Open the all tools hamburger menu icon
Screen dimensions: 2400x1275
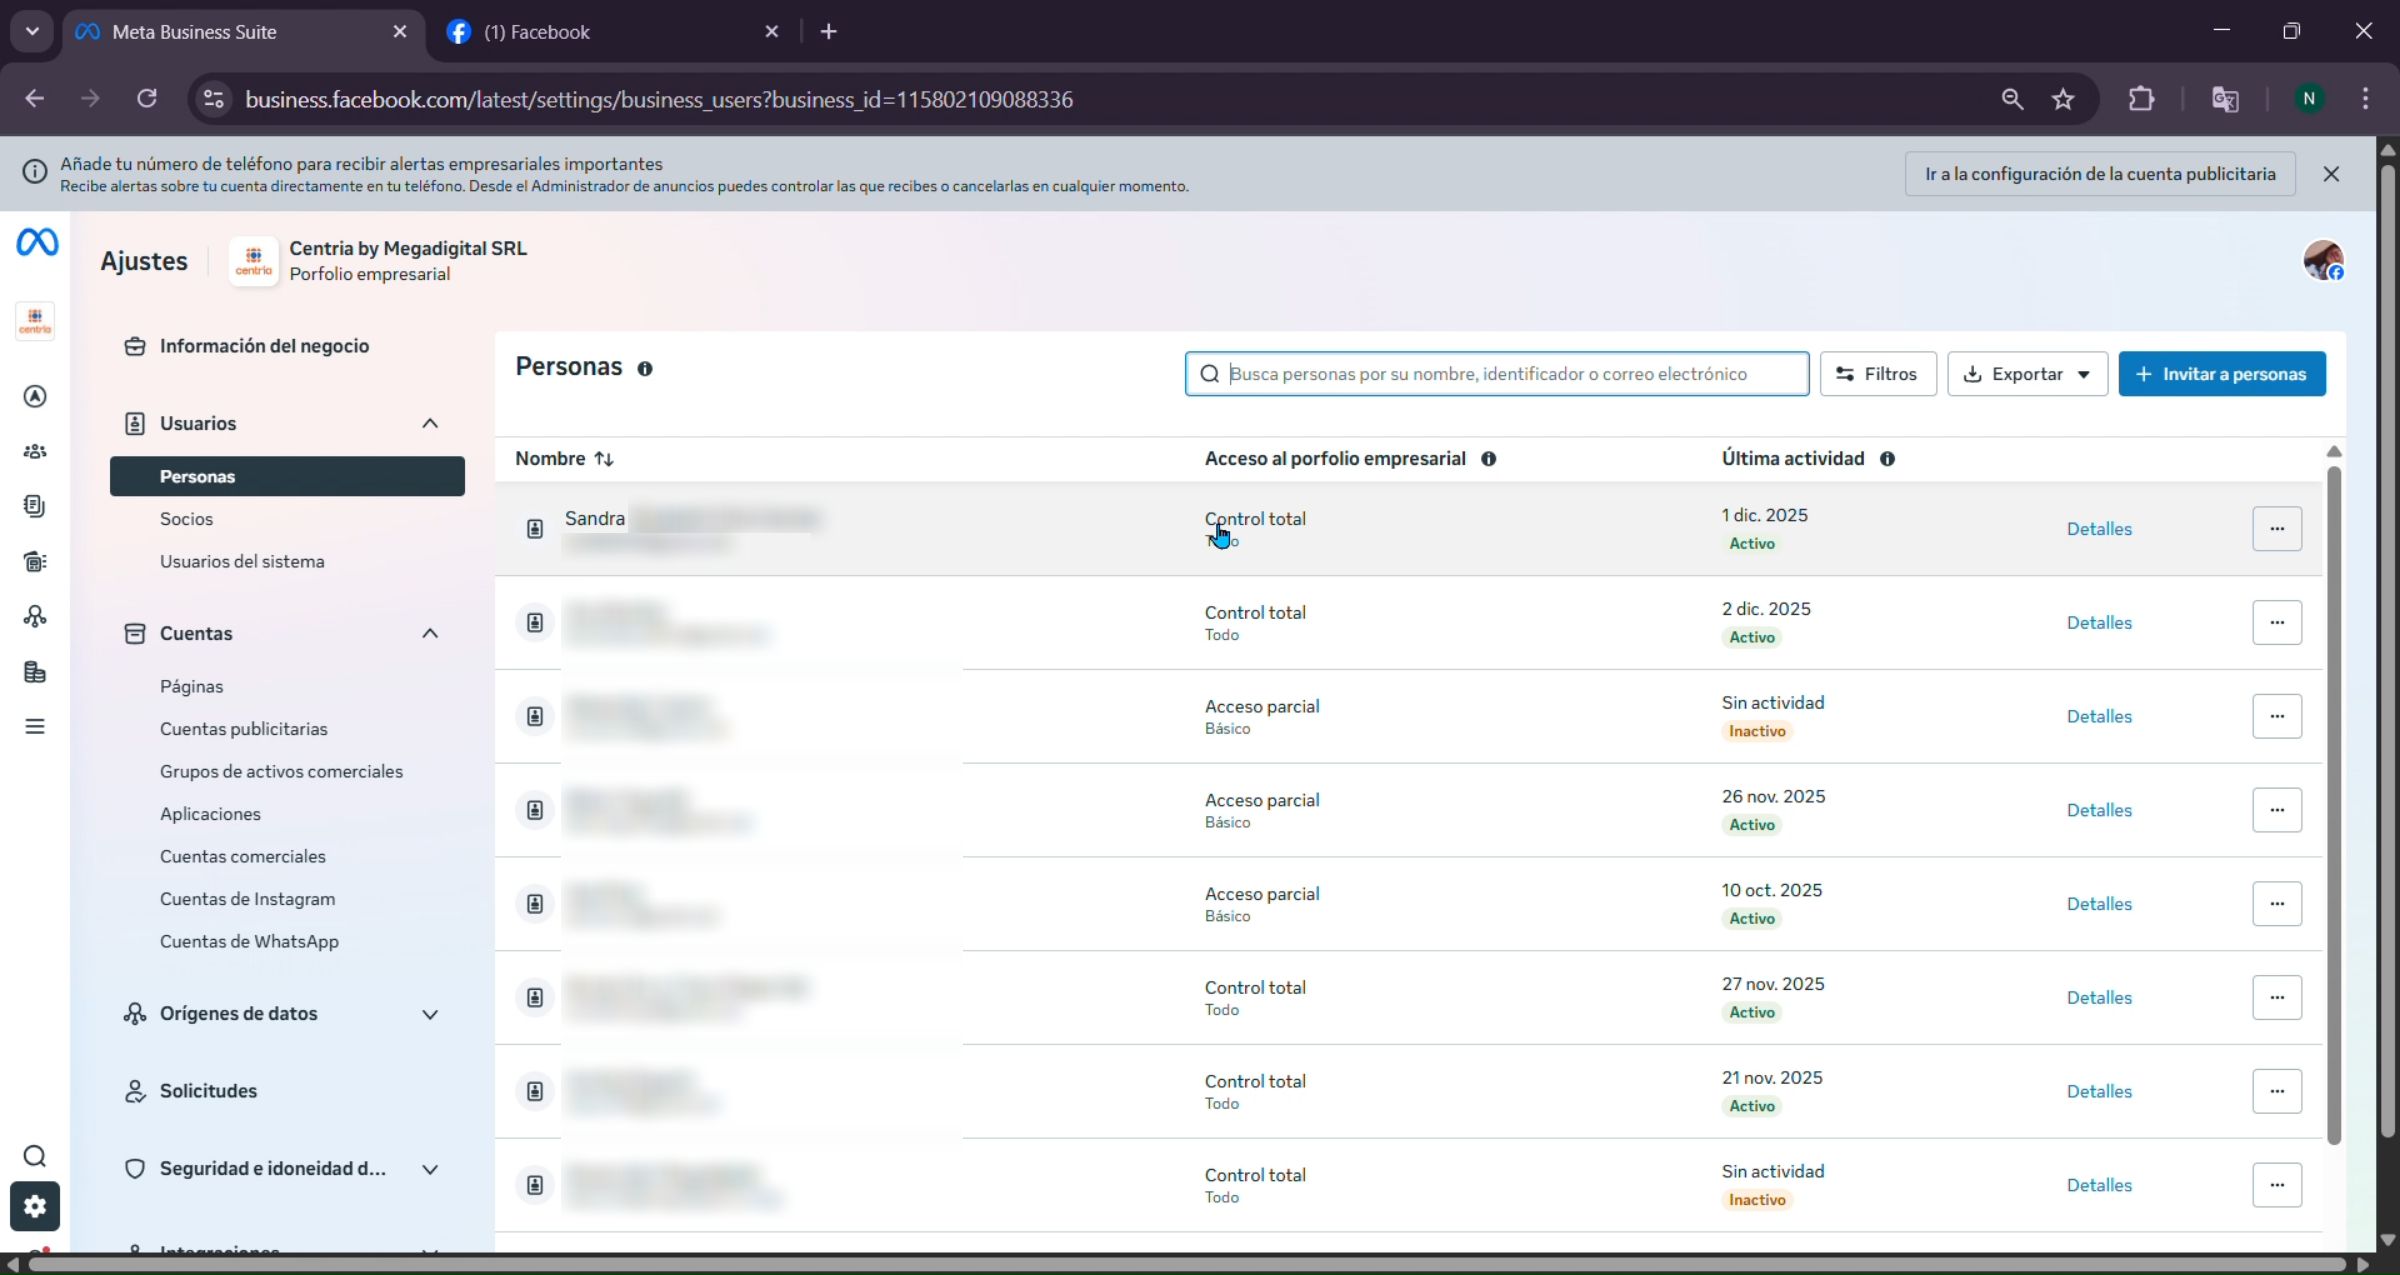point(35,726)
